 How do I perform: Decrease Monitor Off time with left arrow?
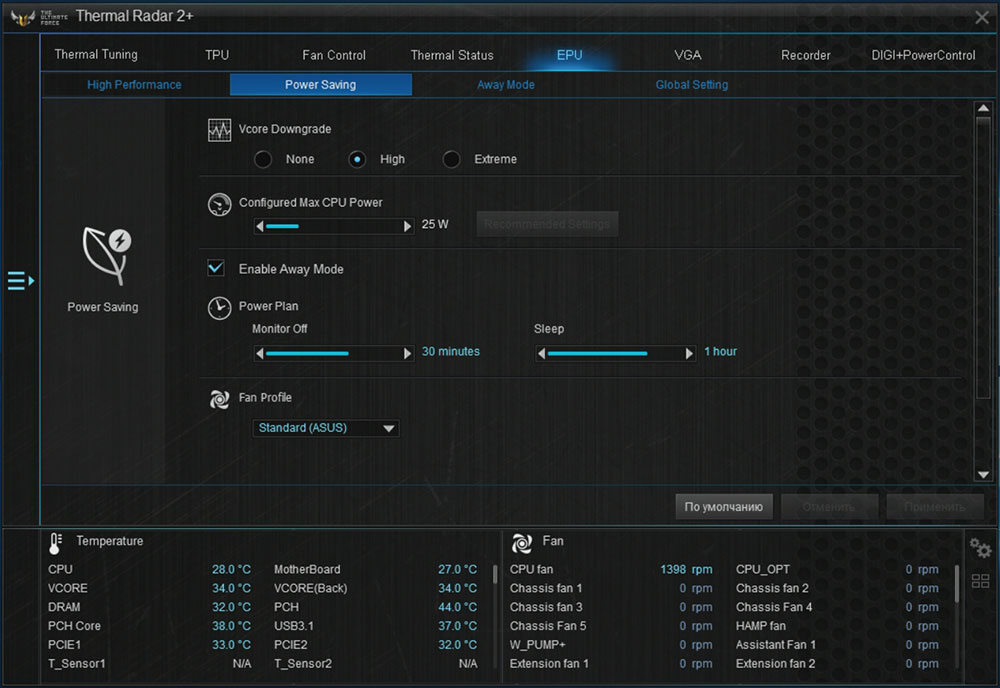(260, 353)
